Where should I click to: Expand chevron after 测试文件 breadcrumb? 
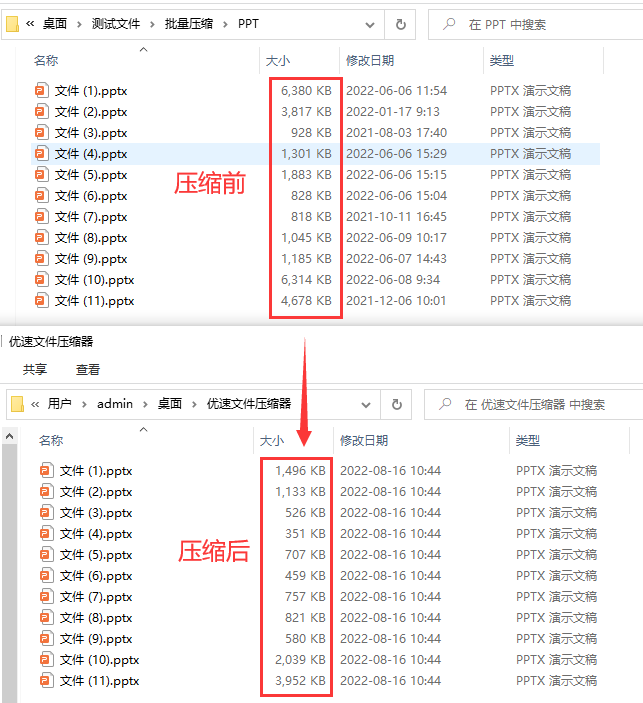152,24
